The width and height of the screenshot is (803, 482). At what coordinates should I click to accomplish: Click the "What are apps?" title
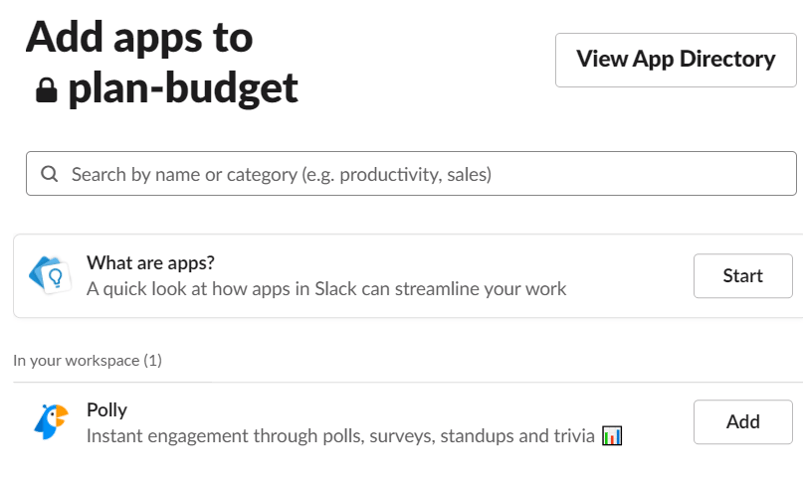[x=151, y=263]
